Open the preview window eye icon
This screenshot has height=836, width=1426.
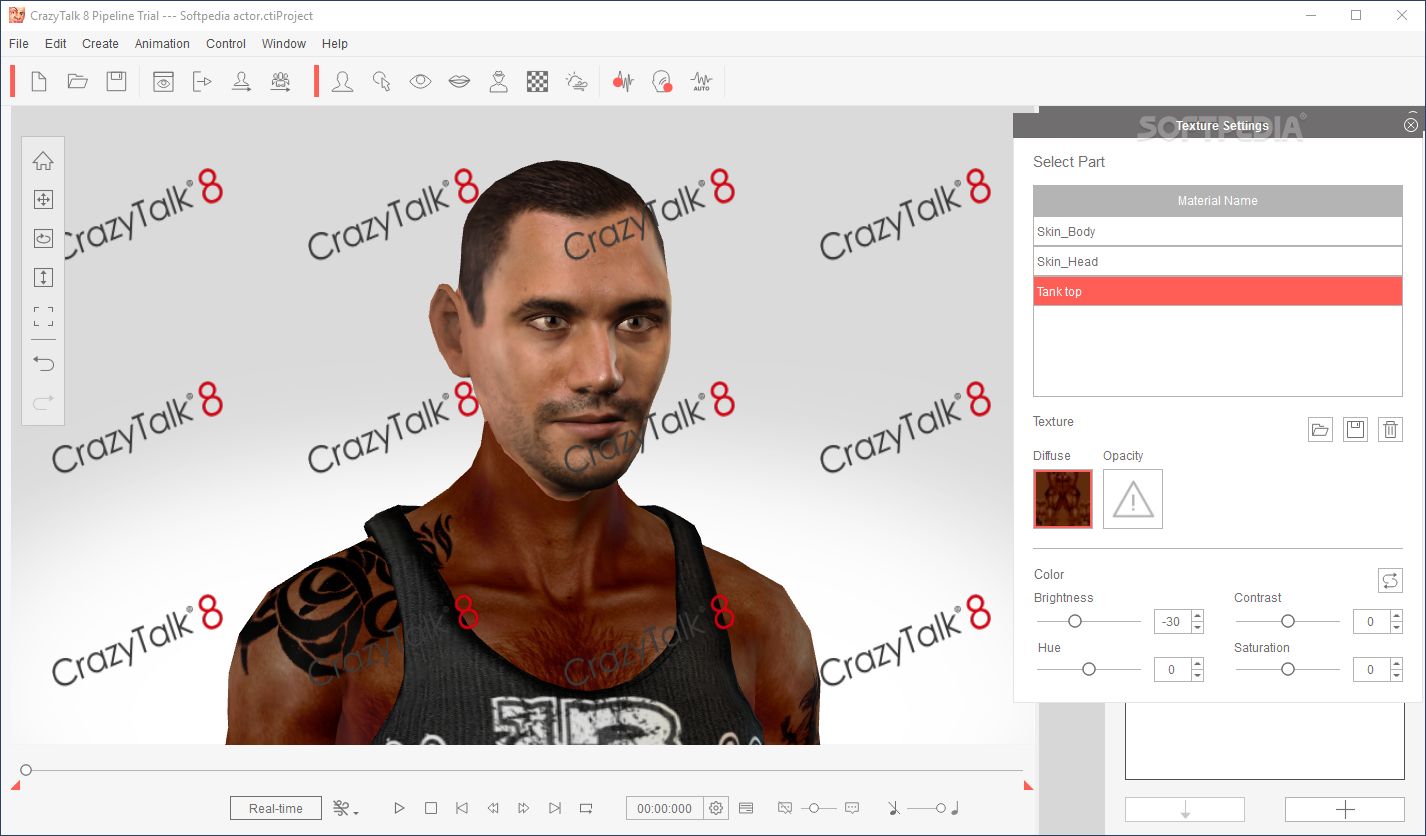[163, 82]
